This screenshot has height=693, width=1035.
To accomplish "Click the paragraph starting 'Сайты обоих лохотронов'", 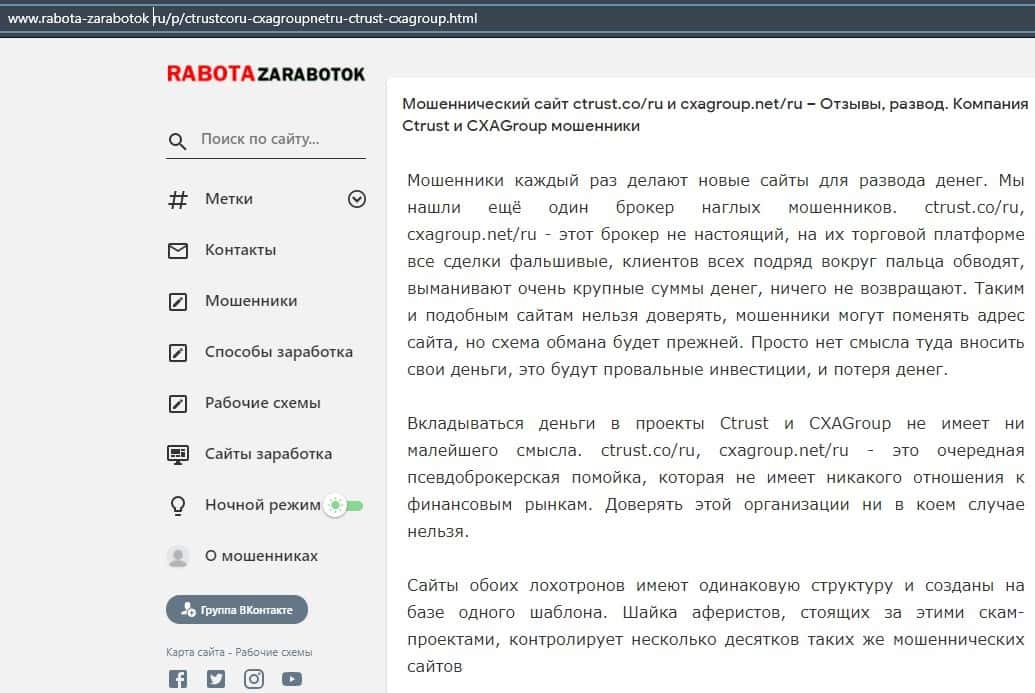I will (716, 626).
